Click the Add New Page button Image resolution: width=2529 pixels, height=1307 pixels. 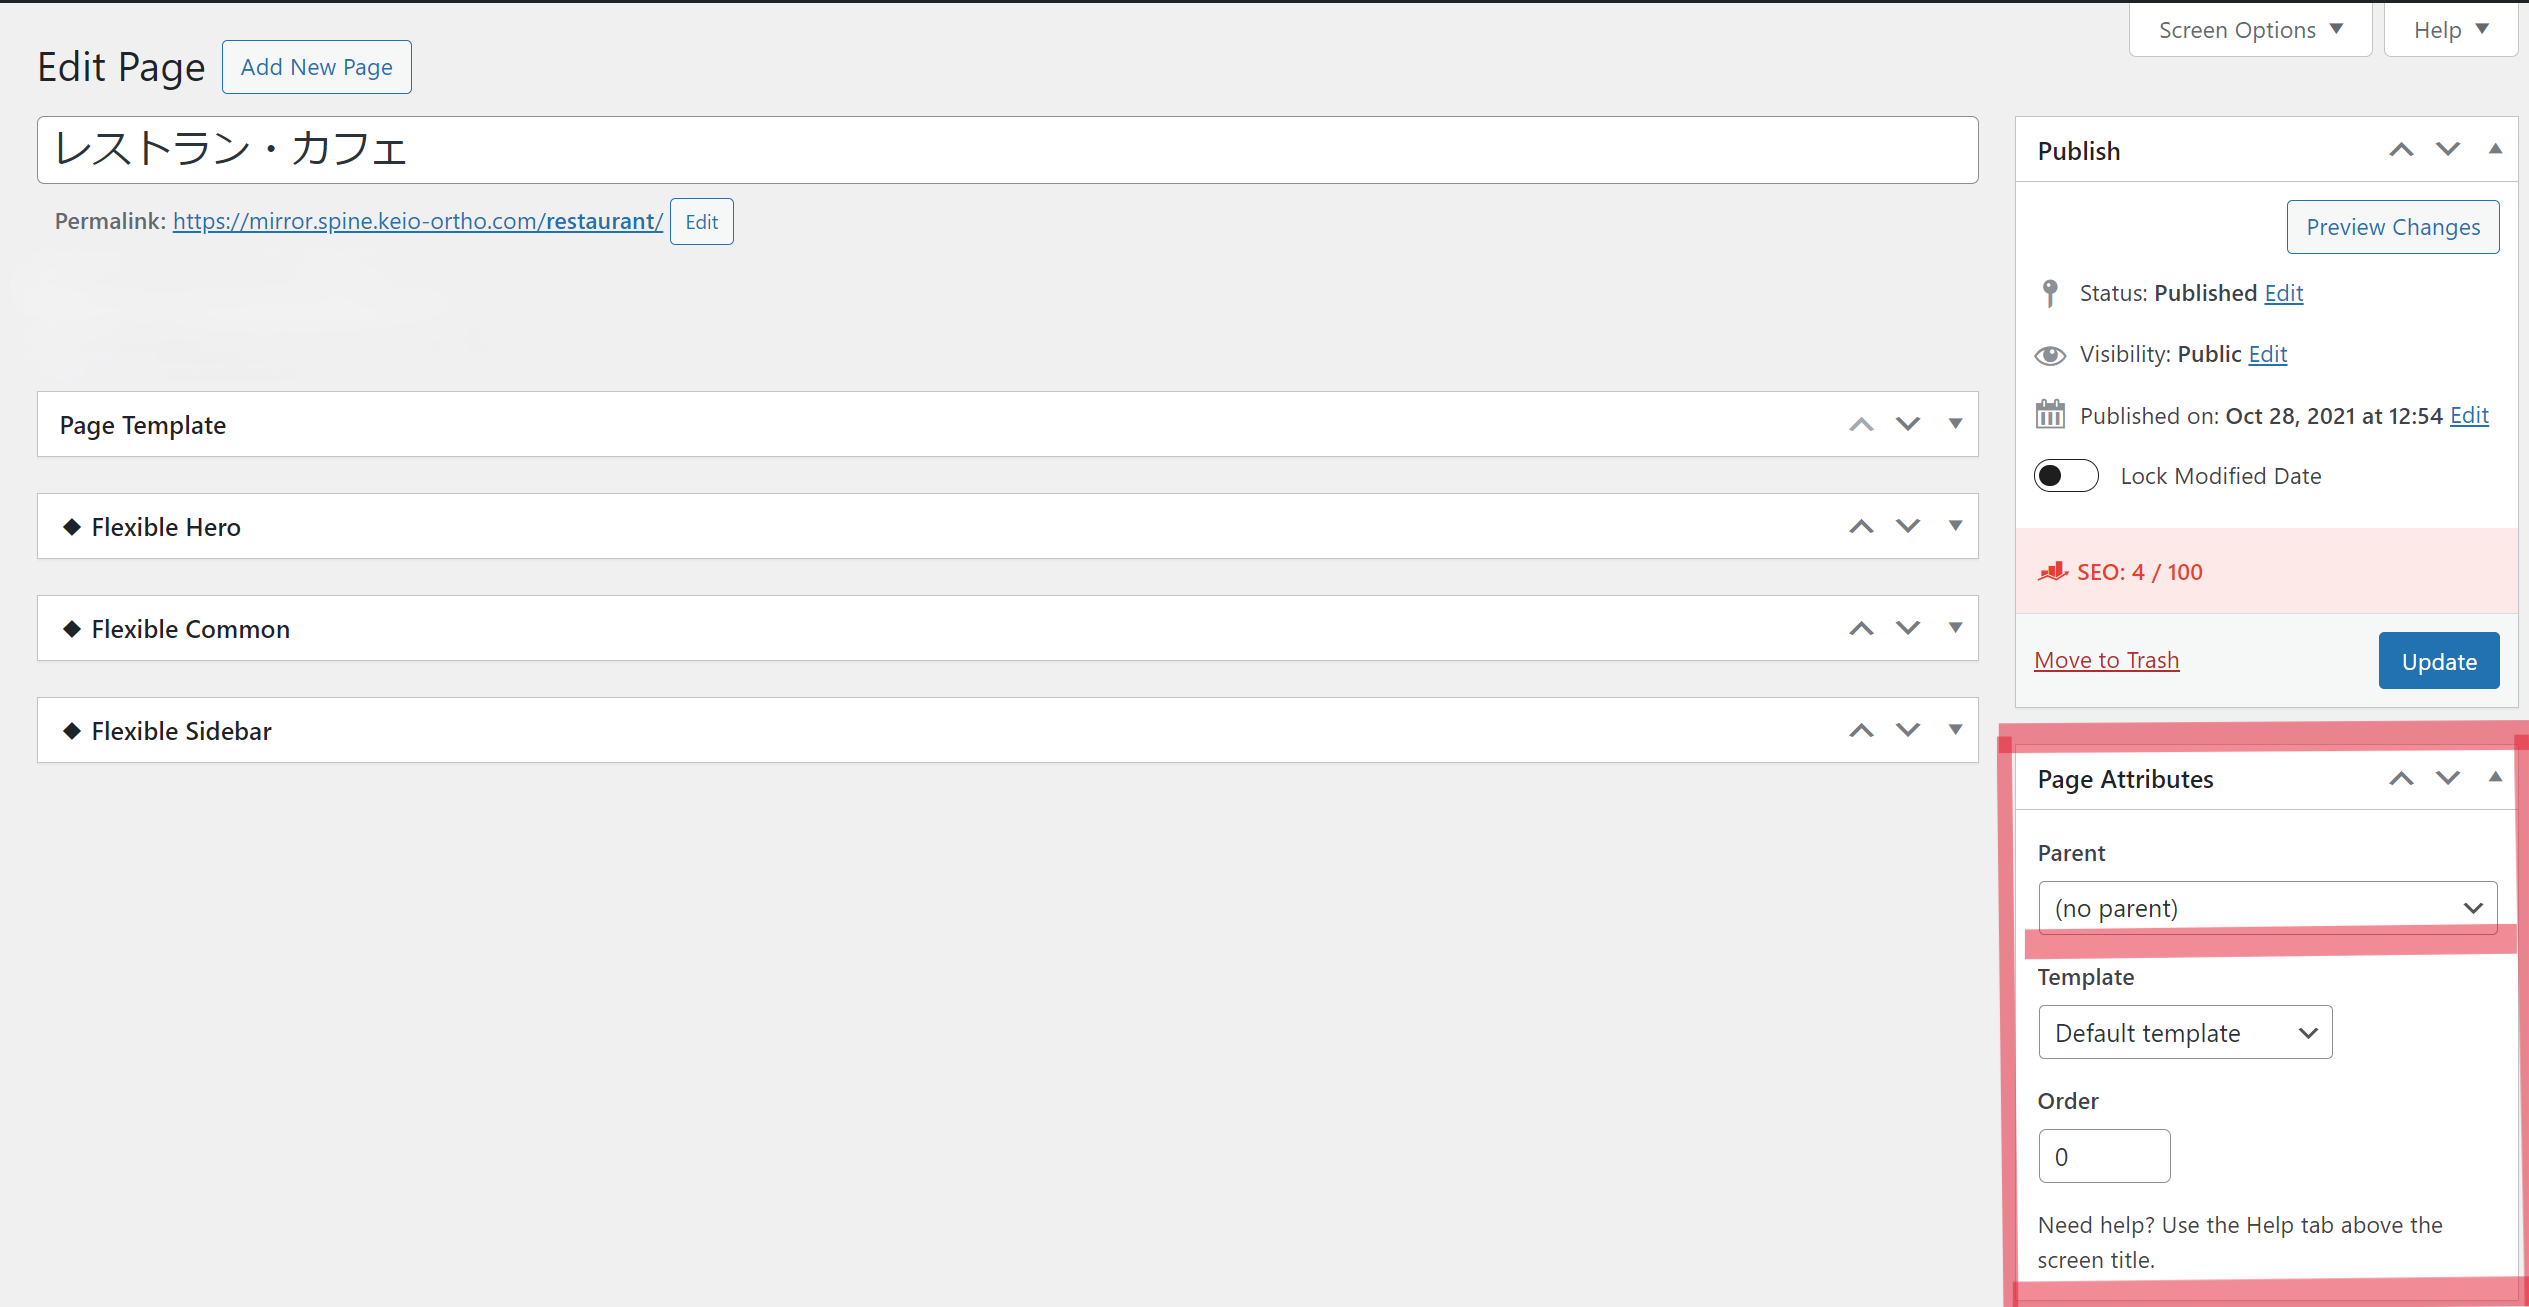(317, 67)
